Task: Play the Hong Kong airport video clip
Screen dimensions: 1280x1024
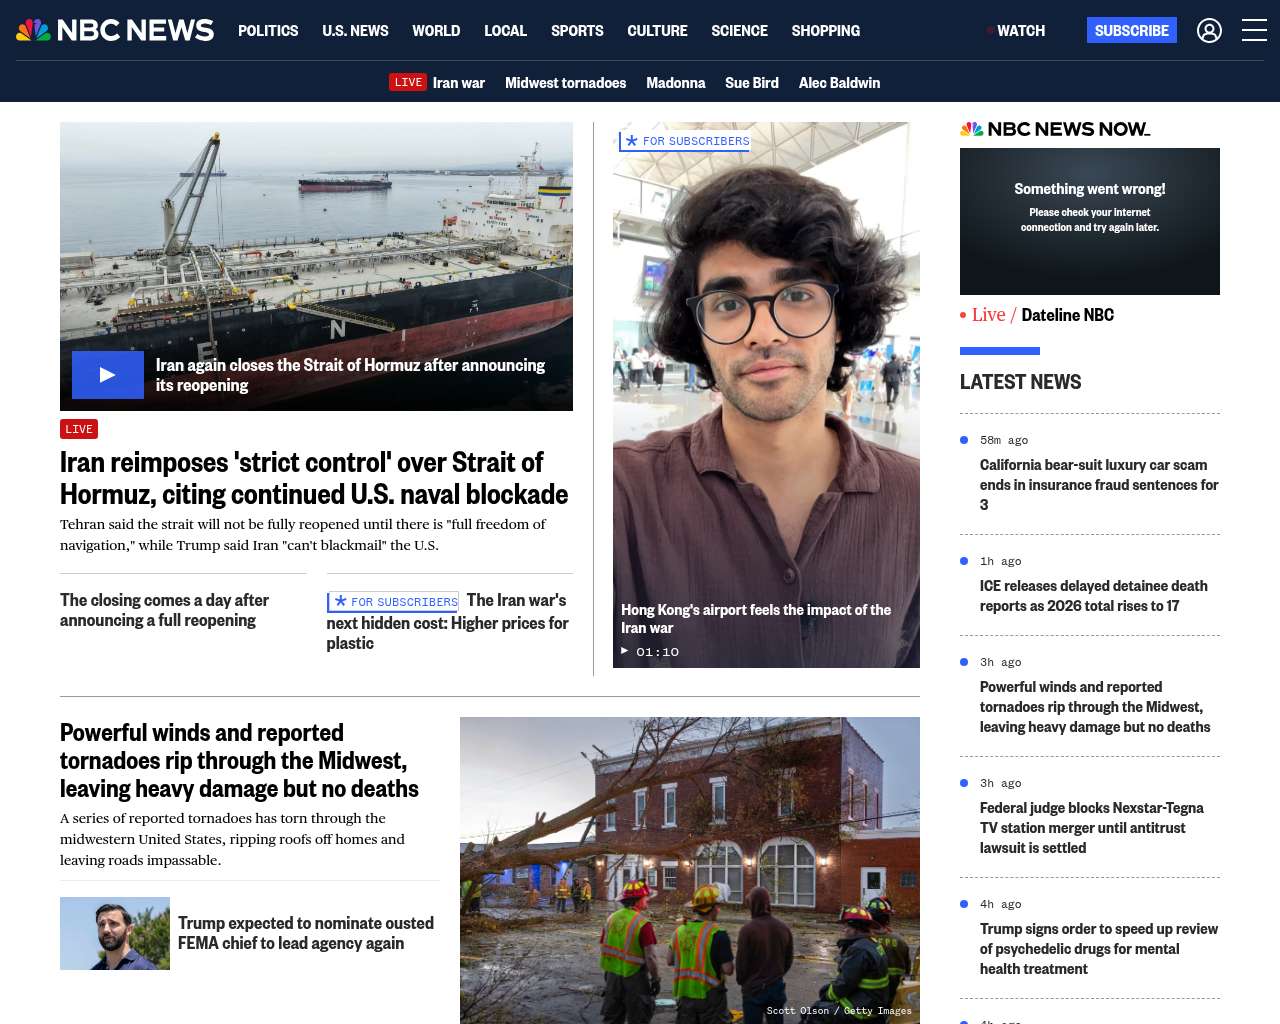Action: click(626, 651)
